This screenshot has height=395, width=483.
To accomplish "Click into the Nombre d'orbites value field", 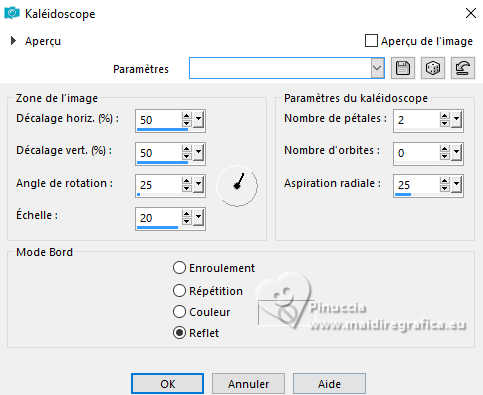I will 417,153.
